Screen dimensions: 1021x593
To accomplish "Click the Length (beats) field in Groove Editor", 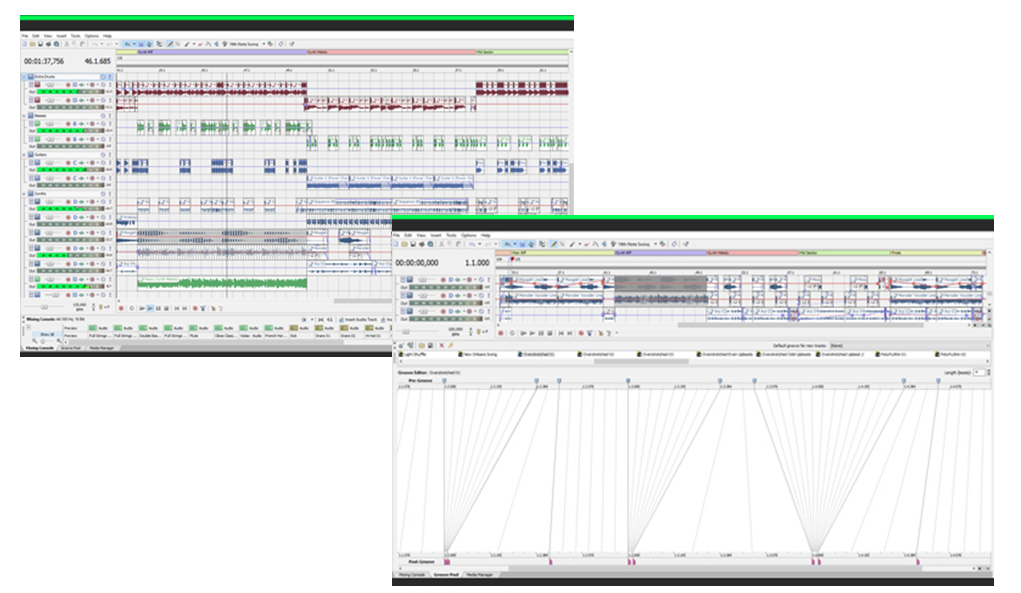I will [979, 372].
